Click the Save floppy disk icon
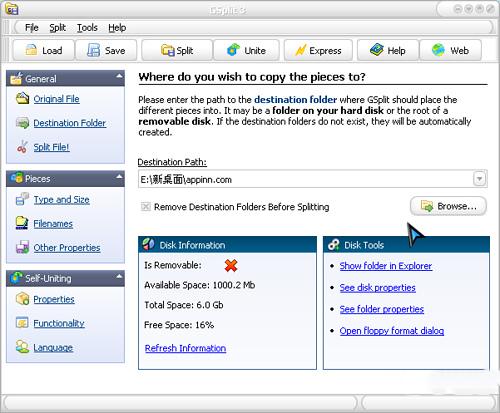This screenshot has height=413, width=500. 94,50
